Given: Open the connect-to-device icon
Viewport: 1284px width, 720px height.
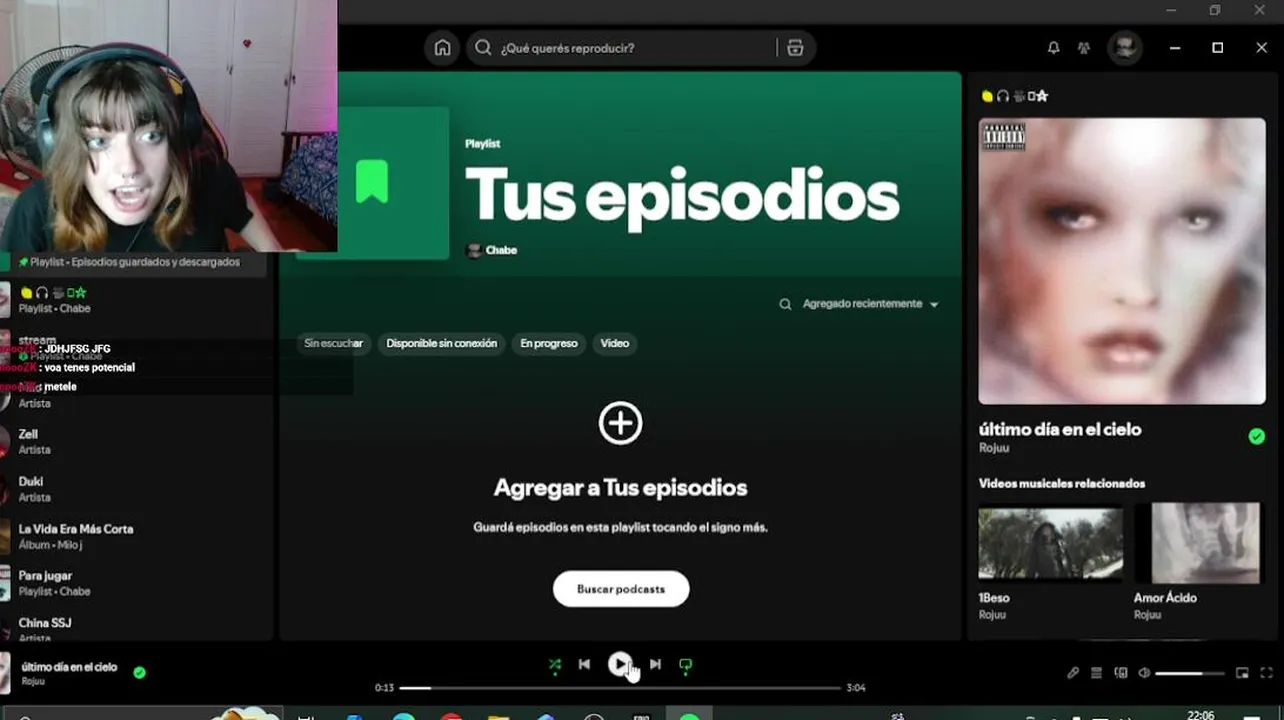Looking at the screenshot, I should pyautogui.click(x=1121, y=673).
